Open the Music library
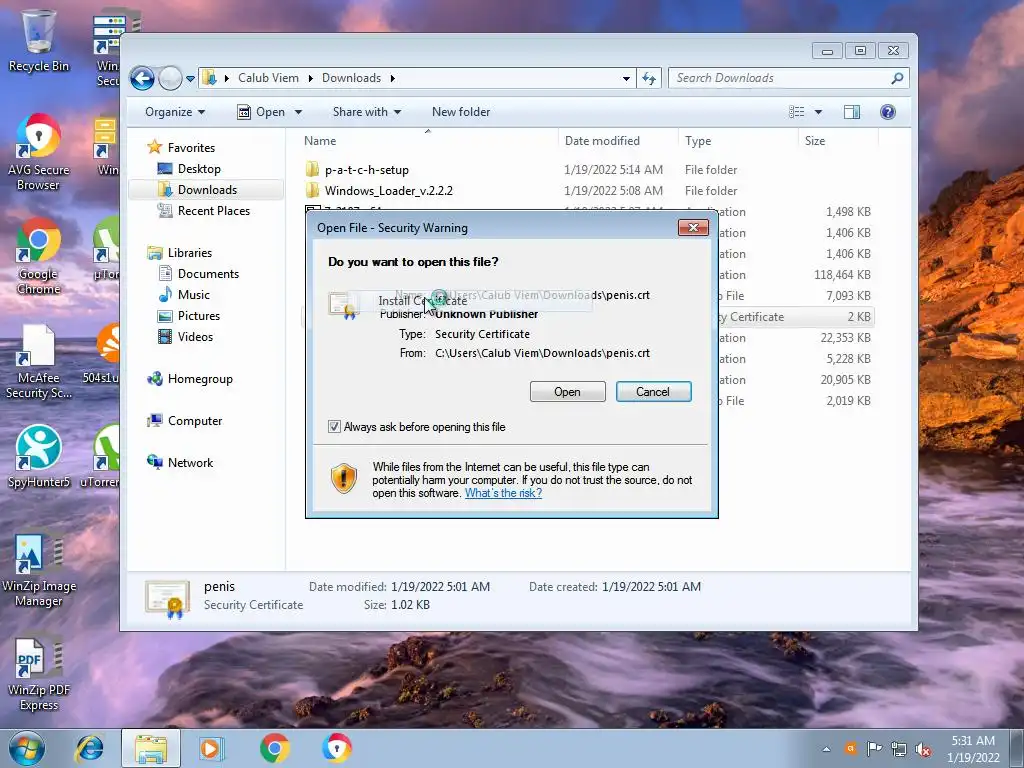1024x768 pixels. point(193,295)
